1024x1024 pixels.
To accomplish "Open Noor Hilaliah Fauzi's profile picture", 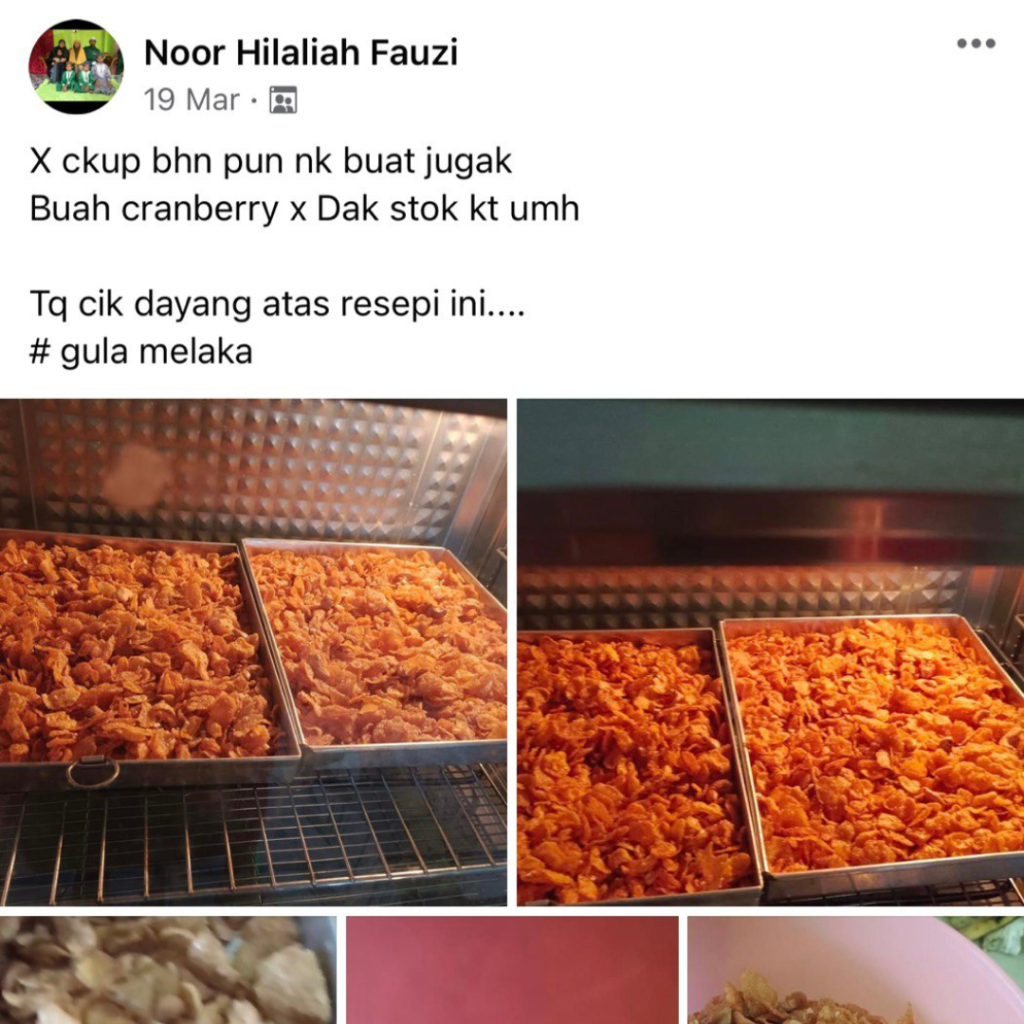I will click(x=76, y=67).
